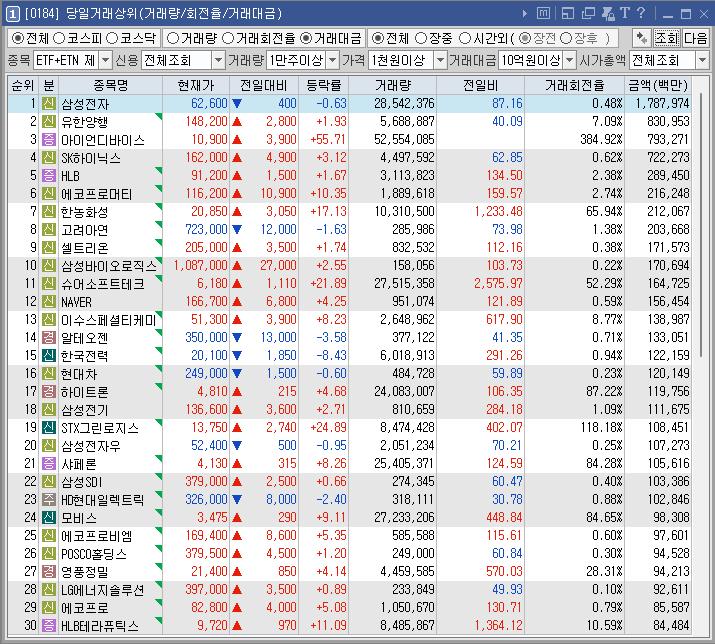Screen dimensions: 715x644
Task: Click the duplicate window icon in title bar
Action: point(588,14)
